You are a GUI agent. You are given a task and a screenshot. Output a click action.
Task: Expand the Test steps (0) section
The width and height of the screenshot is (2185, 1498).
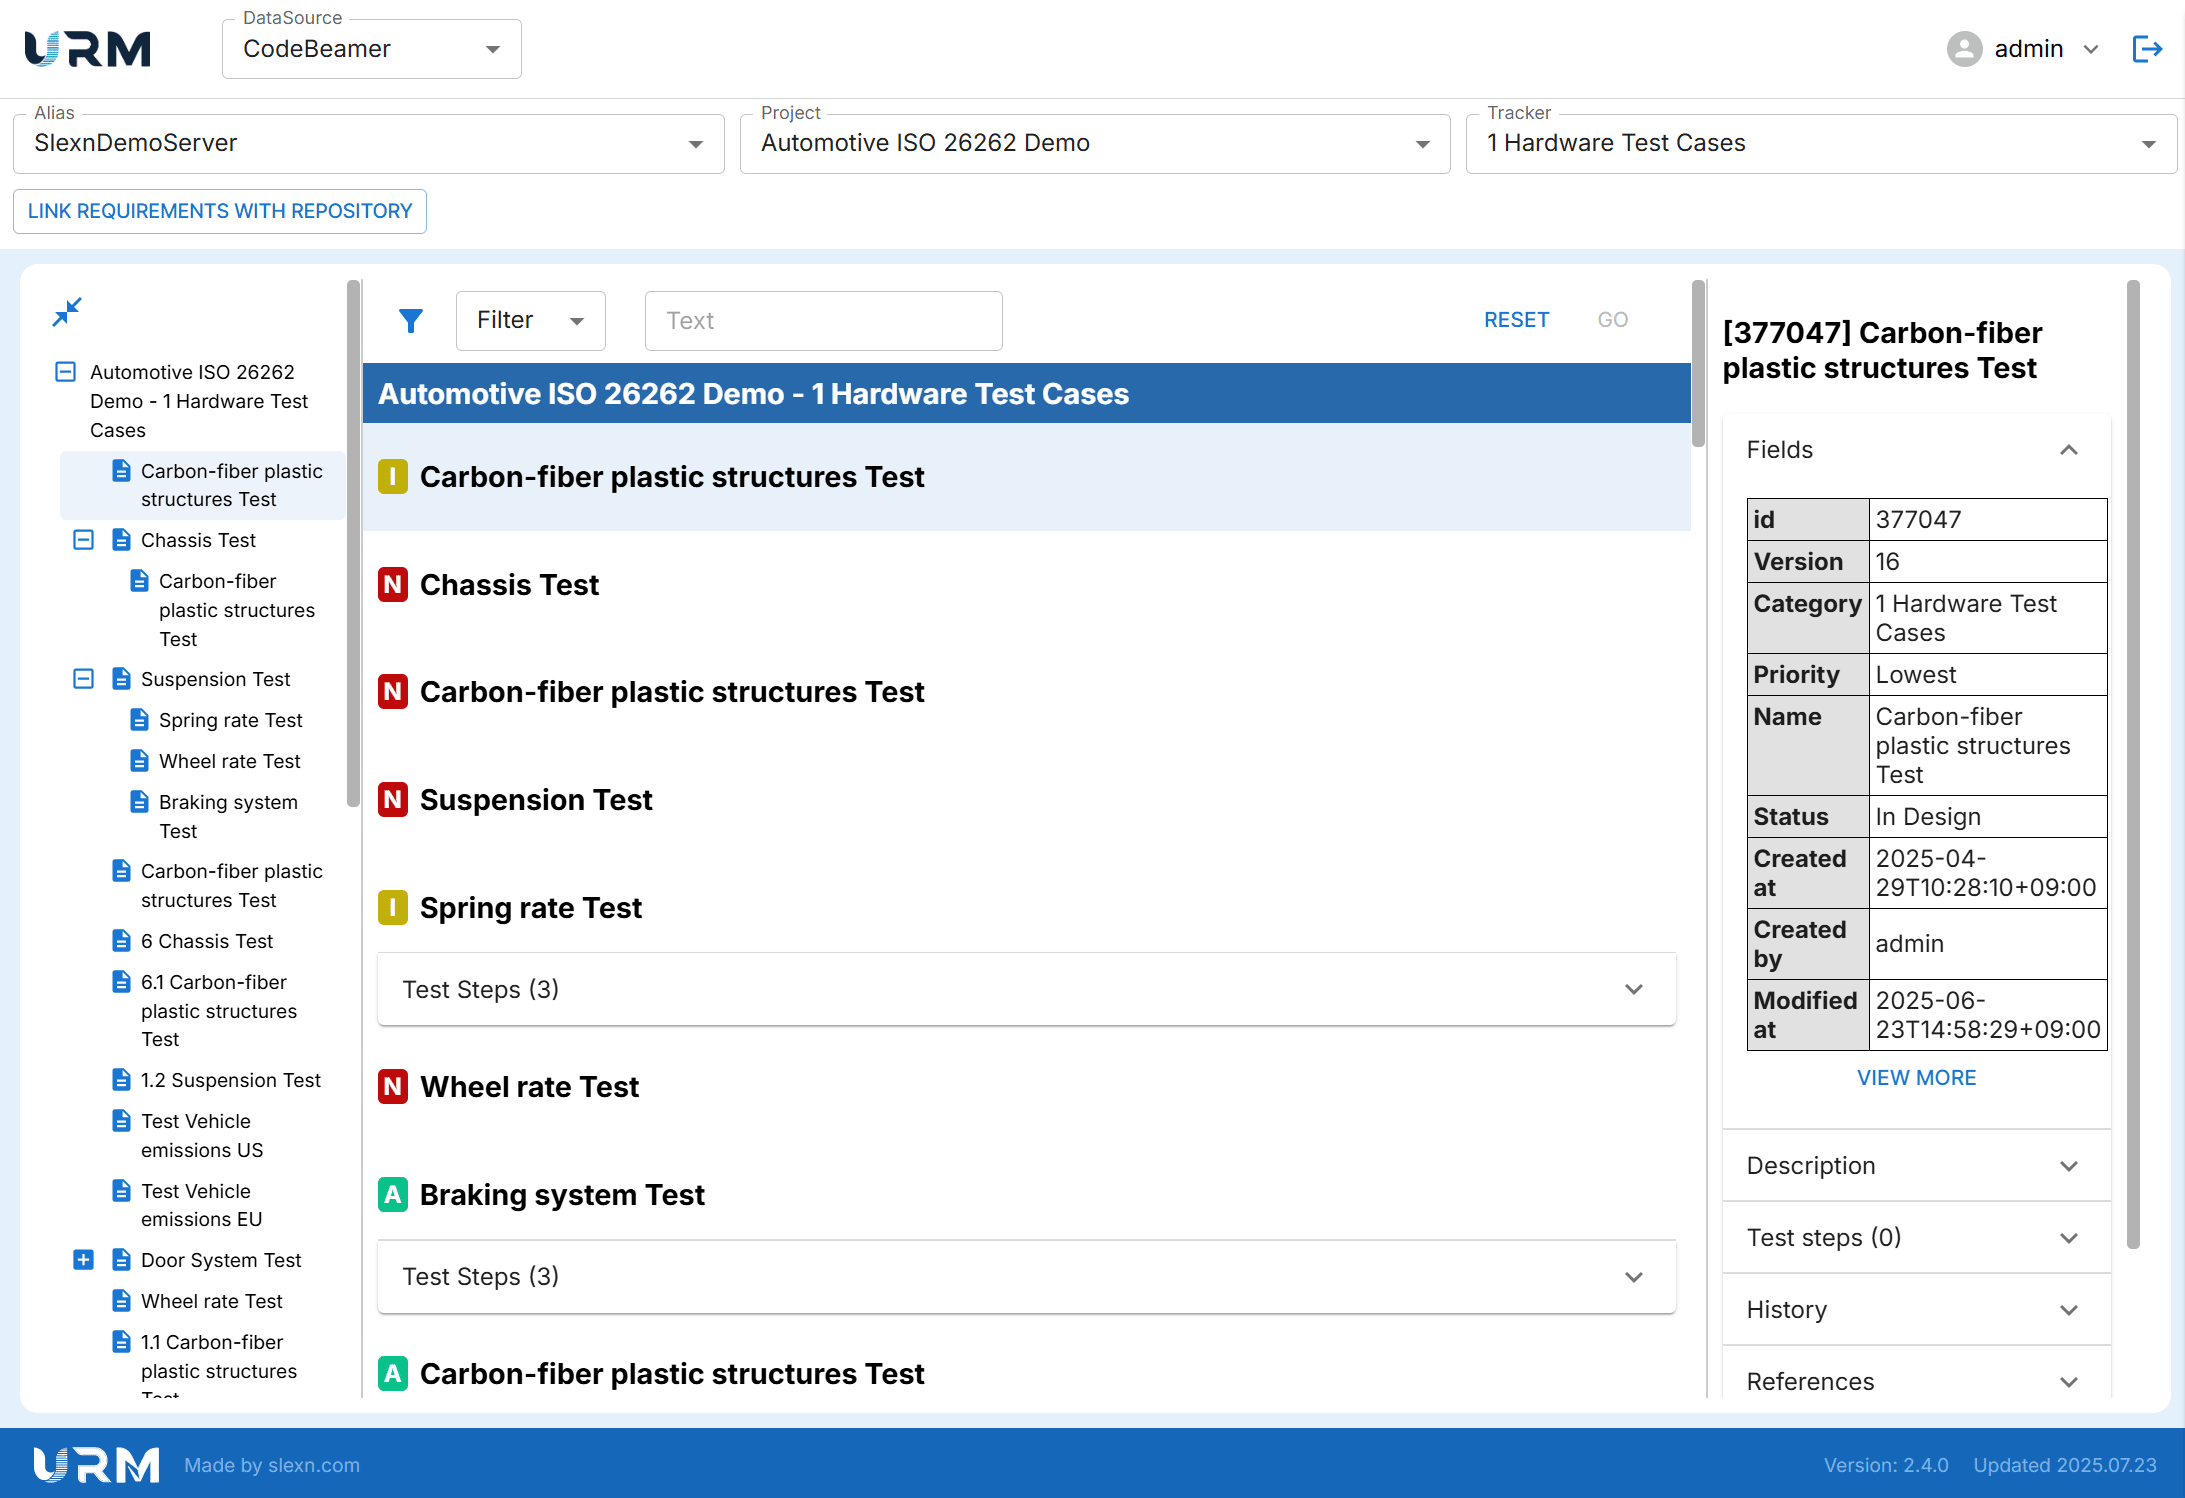pos(1916,1238)
